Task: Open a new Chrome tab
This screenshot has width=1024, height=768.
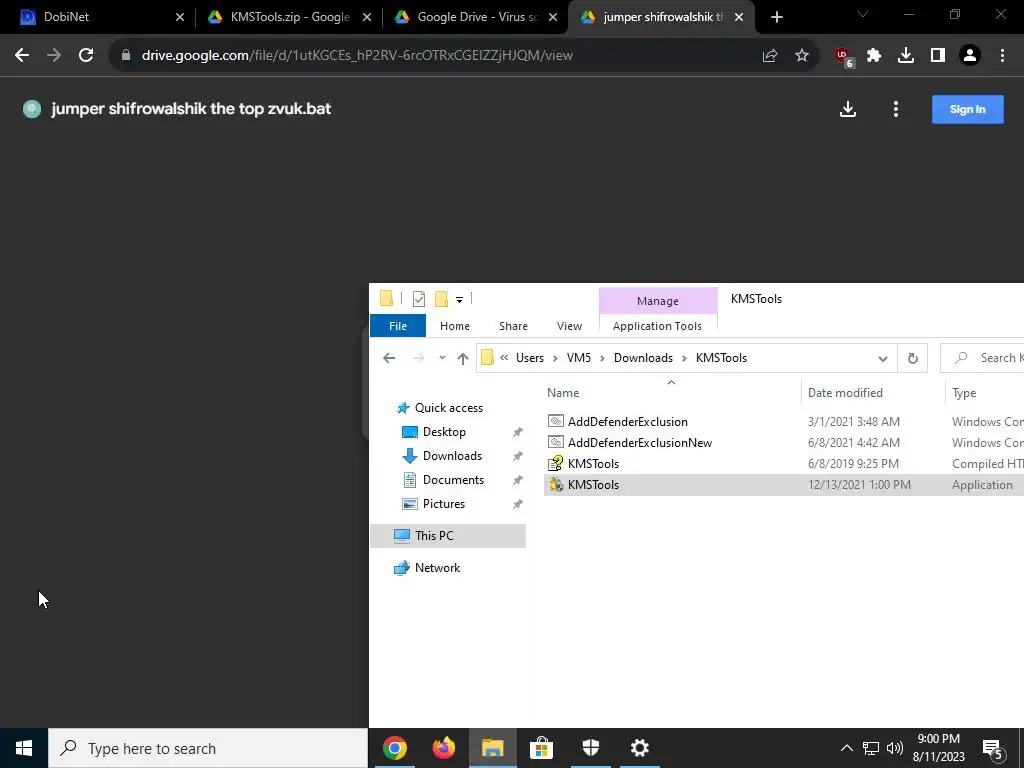Action: coord(776,17)
